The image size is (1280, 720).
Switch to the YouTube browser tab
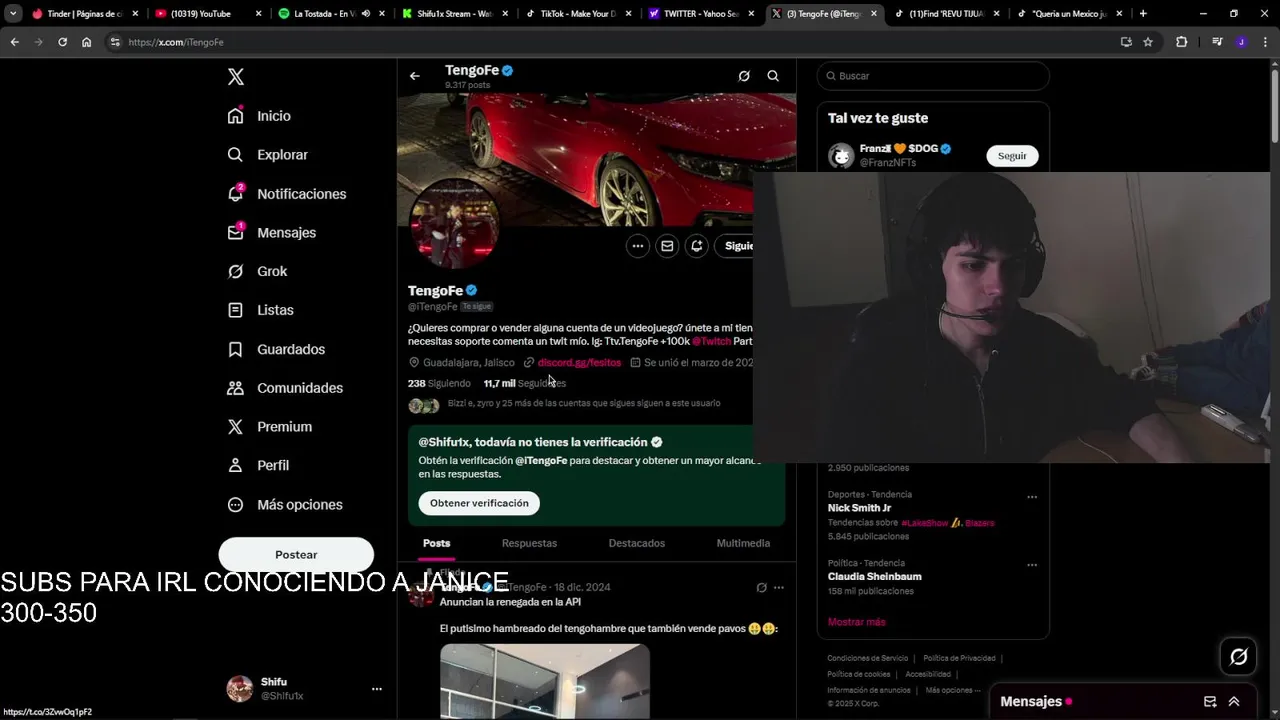pyautogui.click(x=207, y=14)
